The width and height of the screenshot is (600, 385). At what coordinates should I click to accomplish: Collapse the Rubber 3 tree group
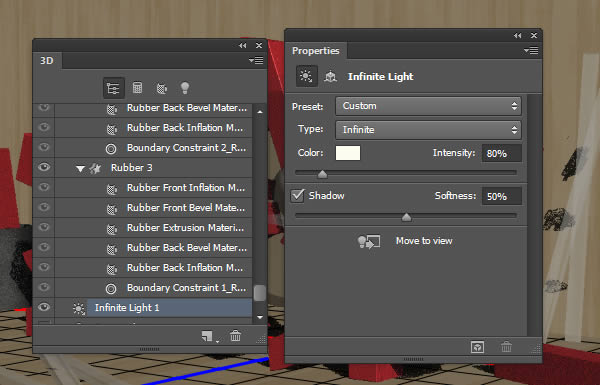coord(80,169)
